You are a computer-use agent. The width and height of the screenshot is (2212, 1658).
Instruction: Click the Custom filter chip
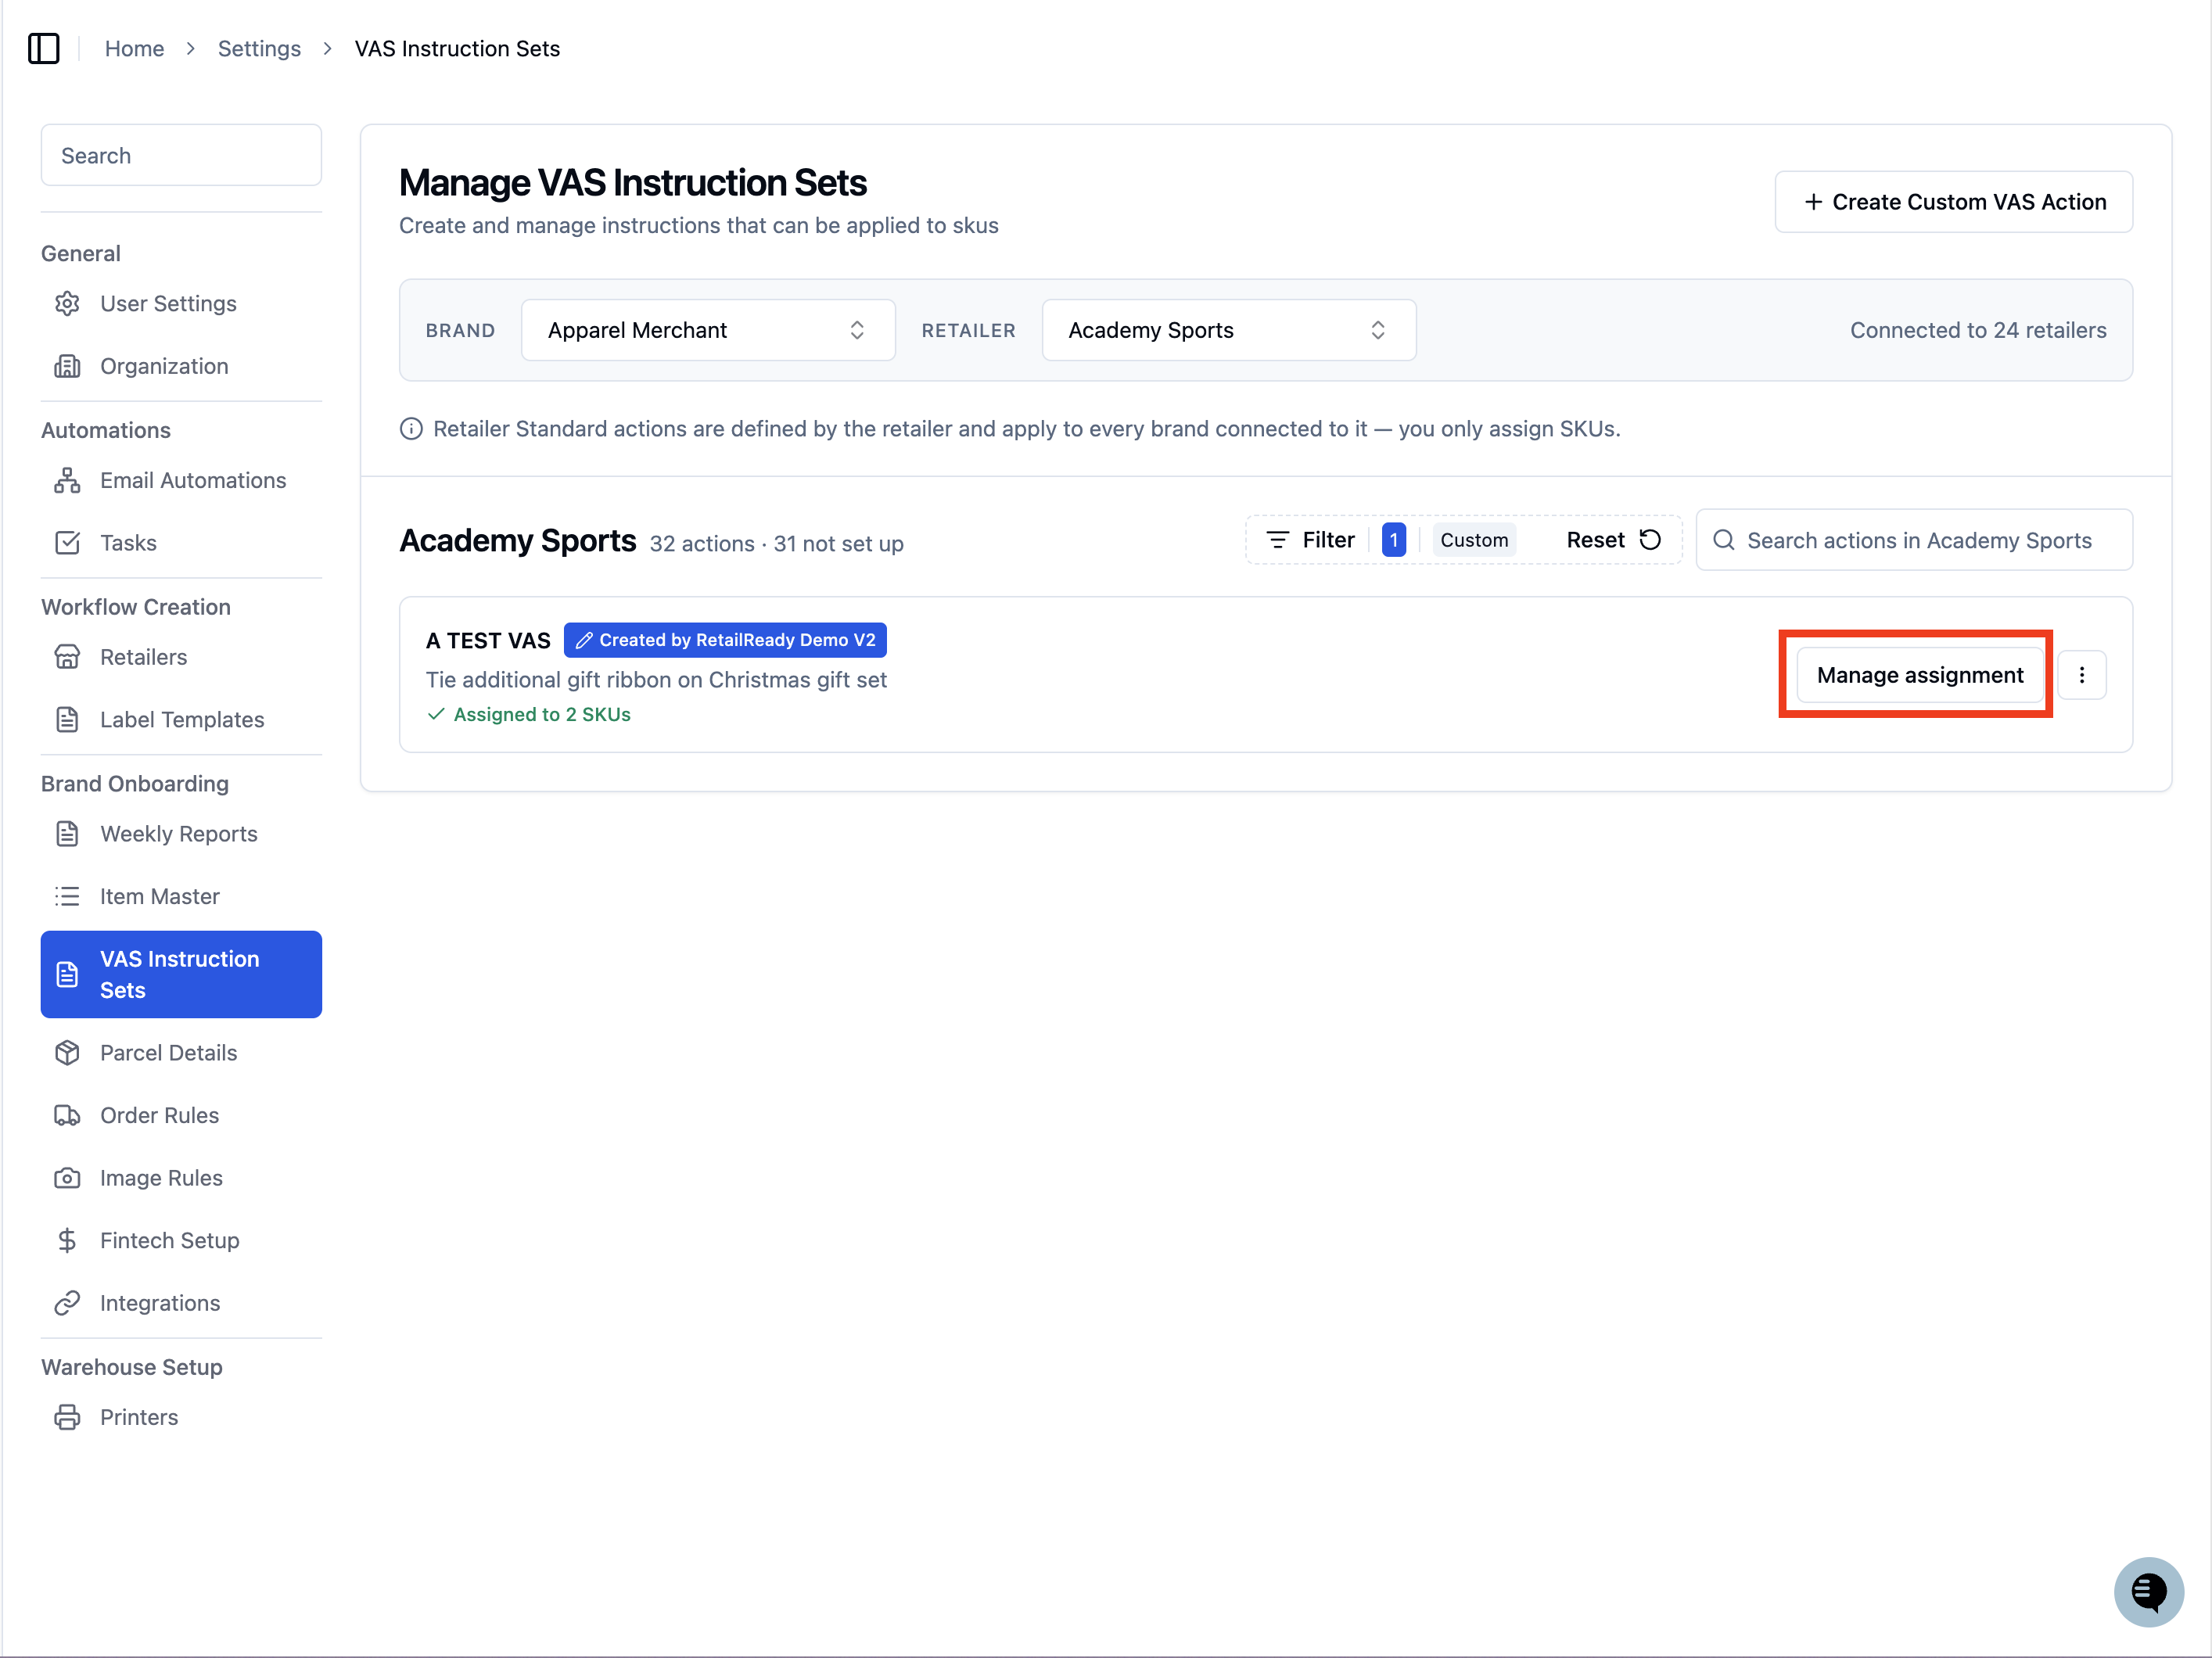click(x=1474, y=540)
